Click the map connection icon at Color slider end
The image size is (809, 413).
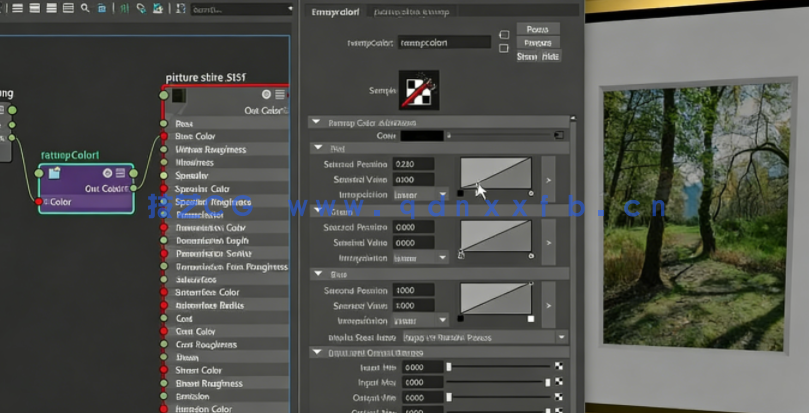(559, 135)
